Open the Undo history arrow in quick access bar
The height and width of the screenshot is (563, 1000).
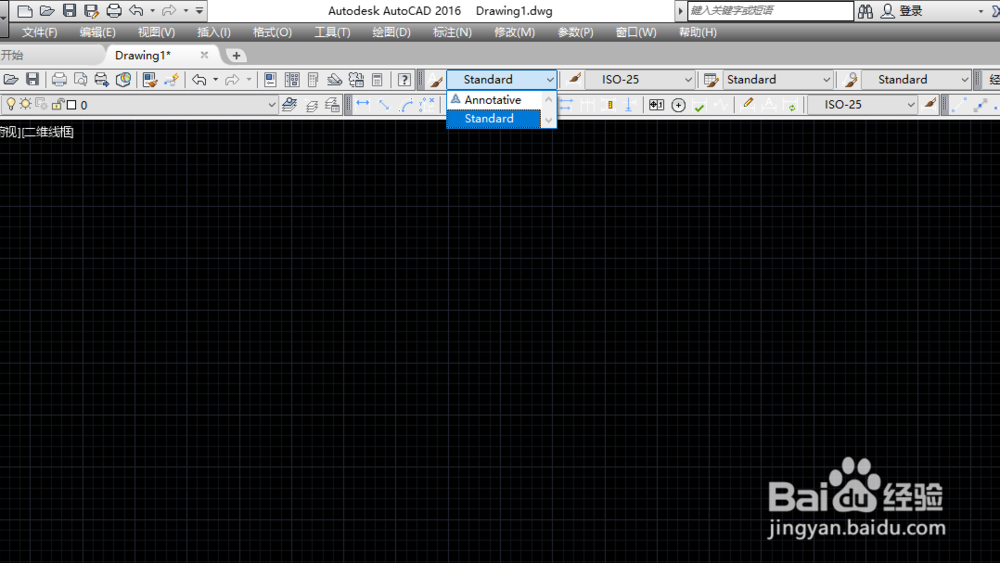[x=152, y=11]
